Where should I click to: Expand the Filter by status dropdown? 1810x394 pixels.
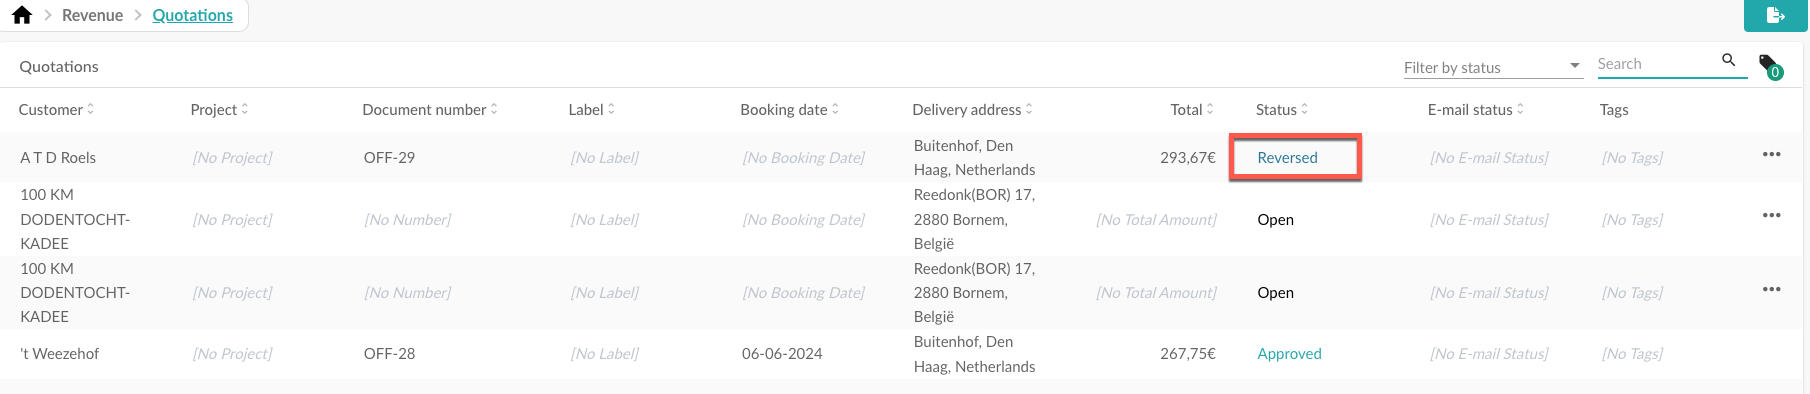(x=1493, y=67)
